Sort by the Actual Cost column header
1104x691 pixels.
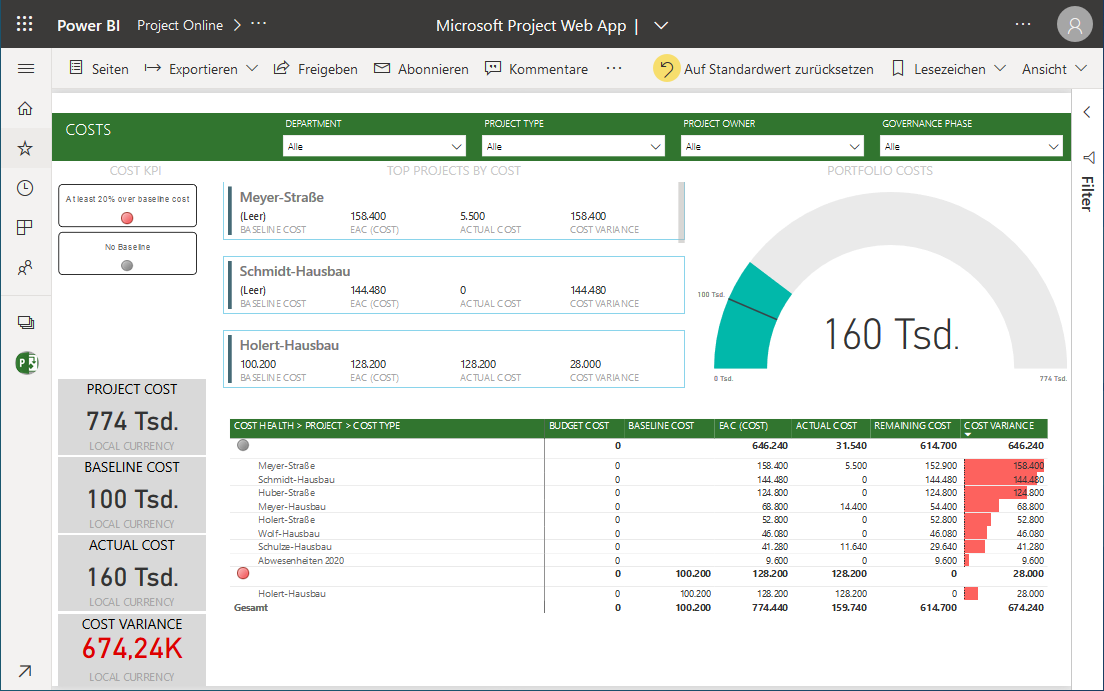click(826, 425)
